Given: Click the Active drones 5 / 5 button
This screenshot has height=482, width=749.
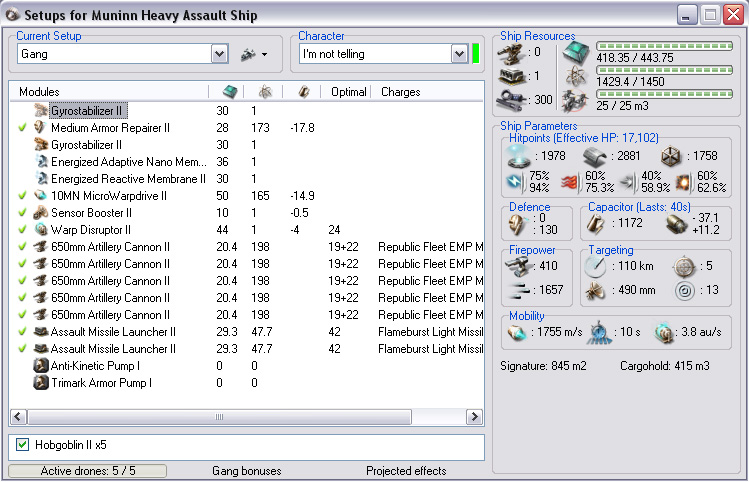Looking at the screenshot, I should tap(87, 471).
